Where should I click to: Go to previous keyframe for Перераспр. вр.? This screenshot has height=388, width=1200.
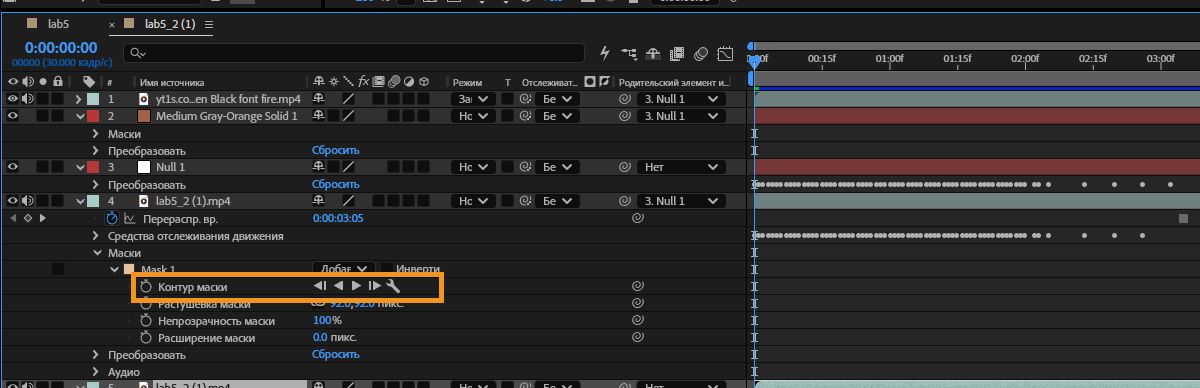(13, 218)
